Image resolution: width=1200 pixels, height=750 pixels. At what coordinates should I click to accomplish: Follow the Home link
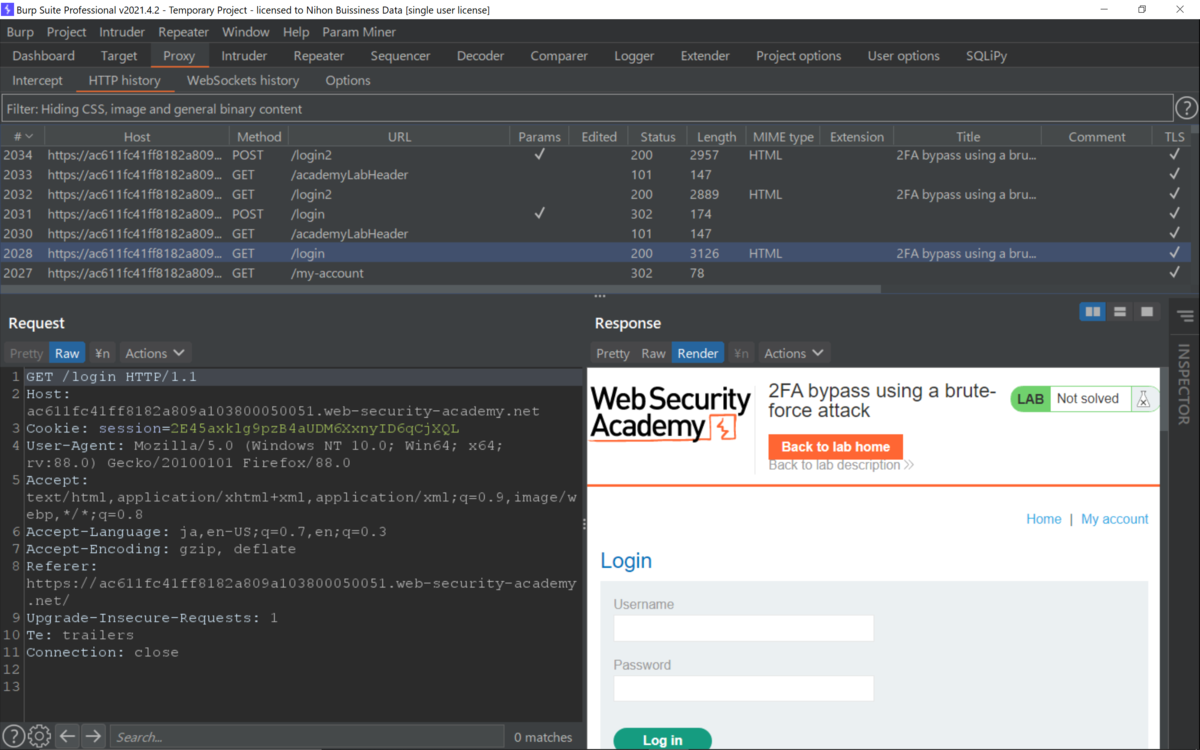point(1043,519)
